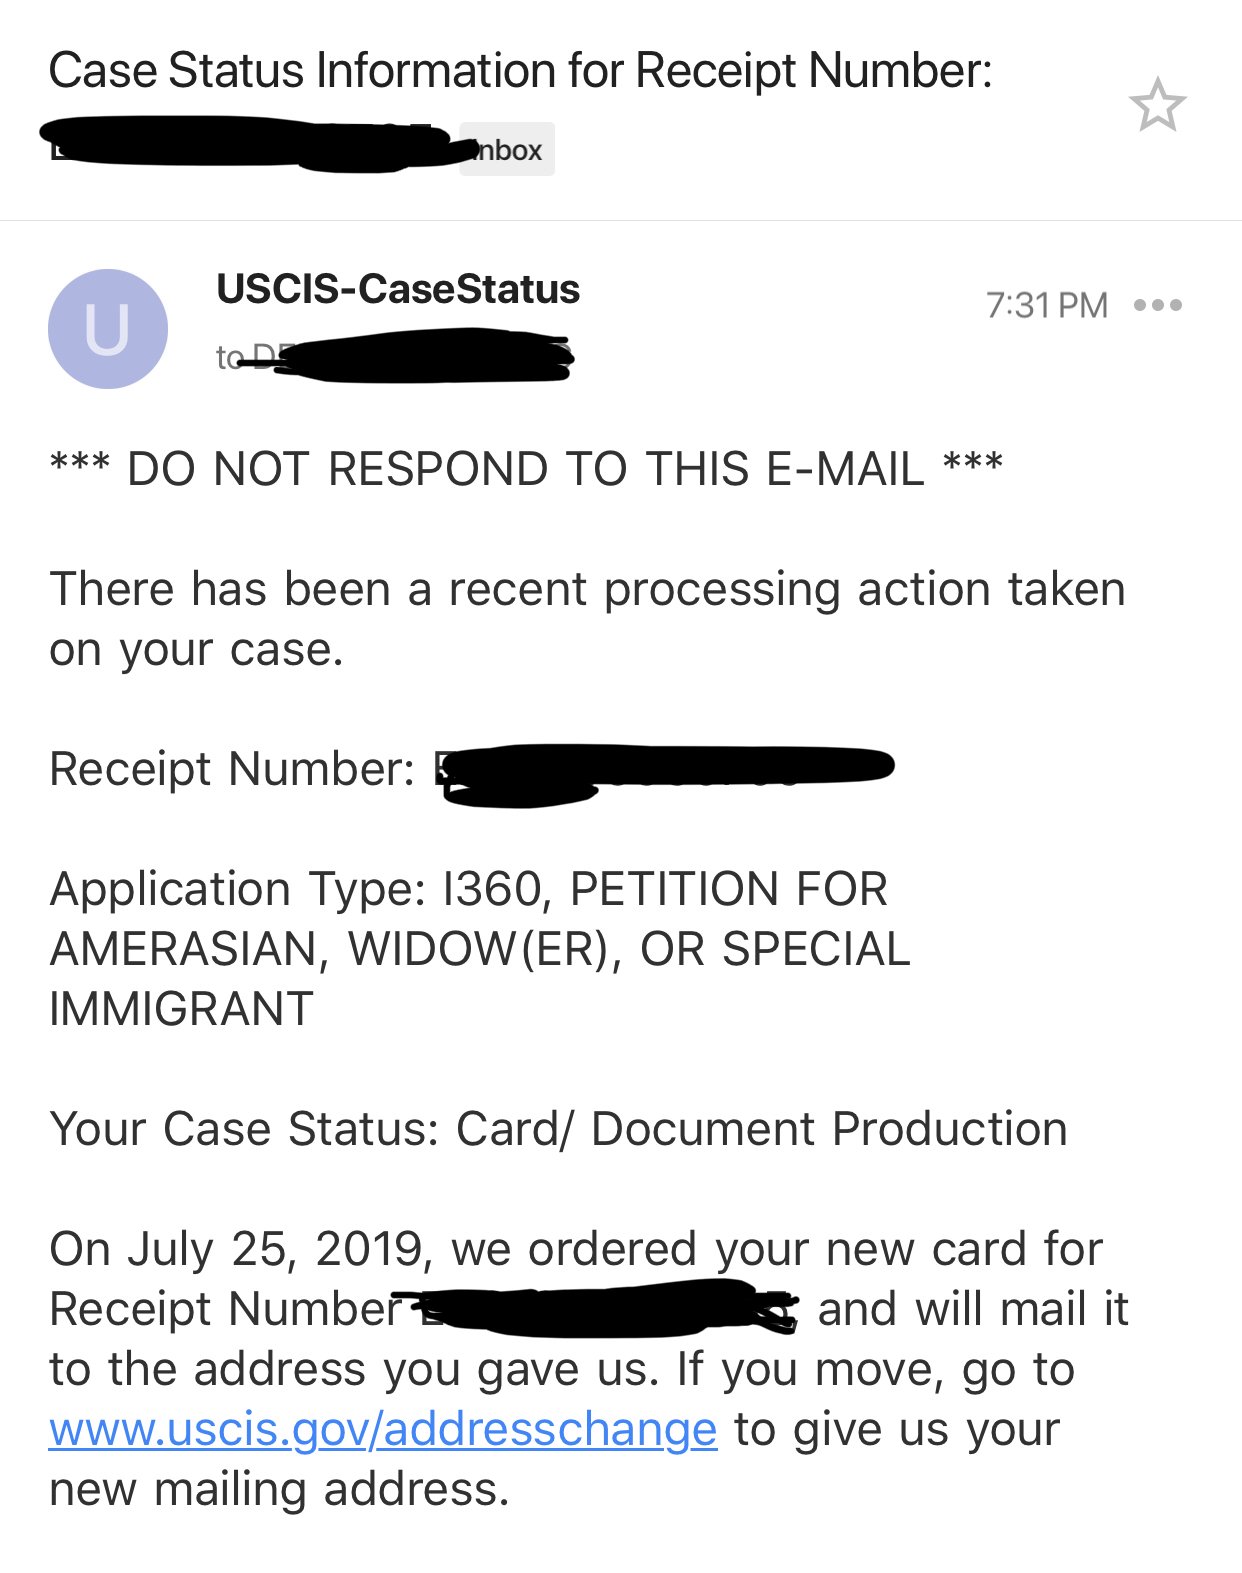Image resolution: width=1242 pixels, height=1573 pixels.
Task: Tap the sender avatar with letter U
Action: point(108,329)
